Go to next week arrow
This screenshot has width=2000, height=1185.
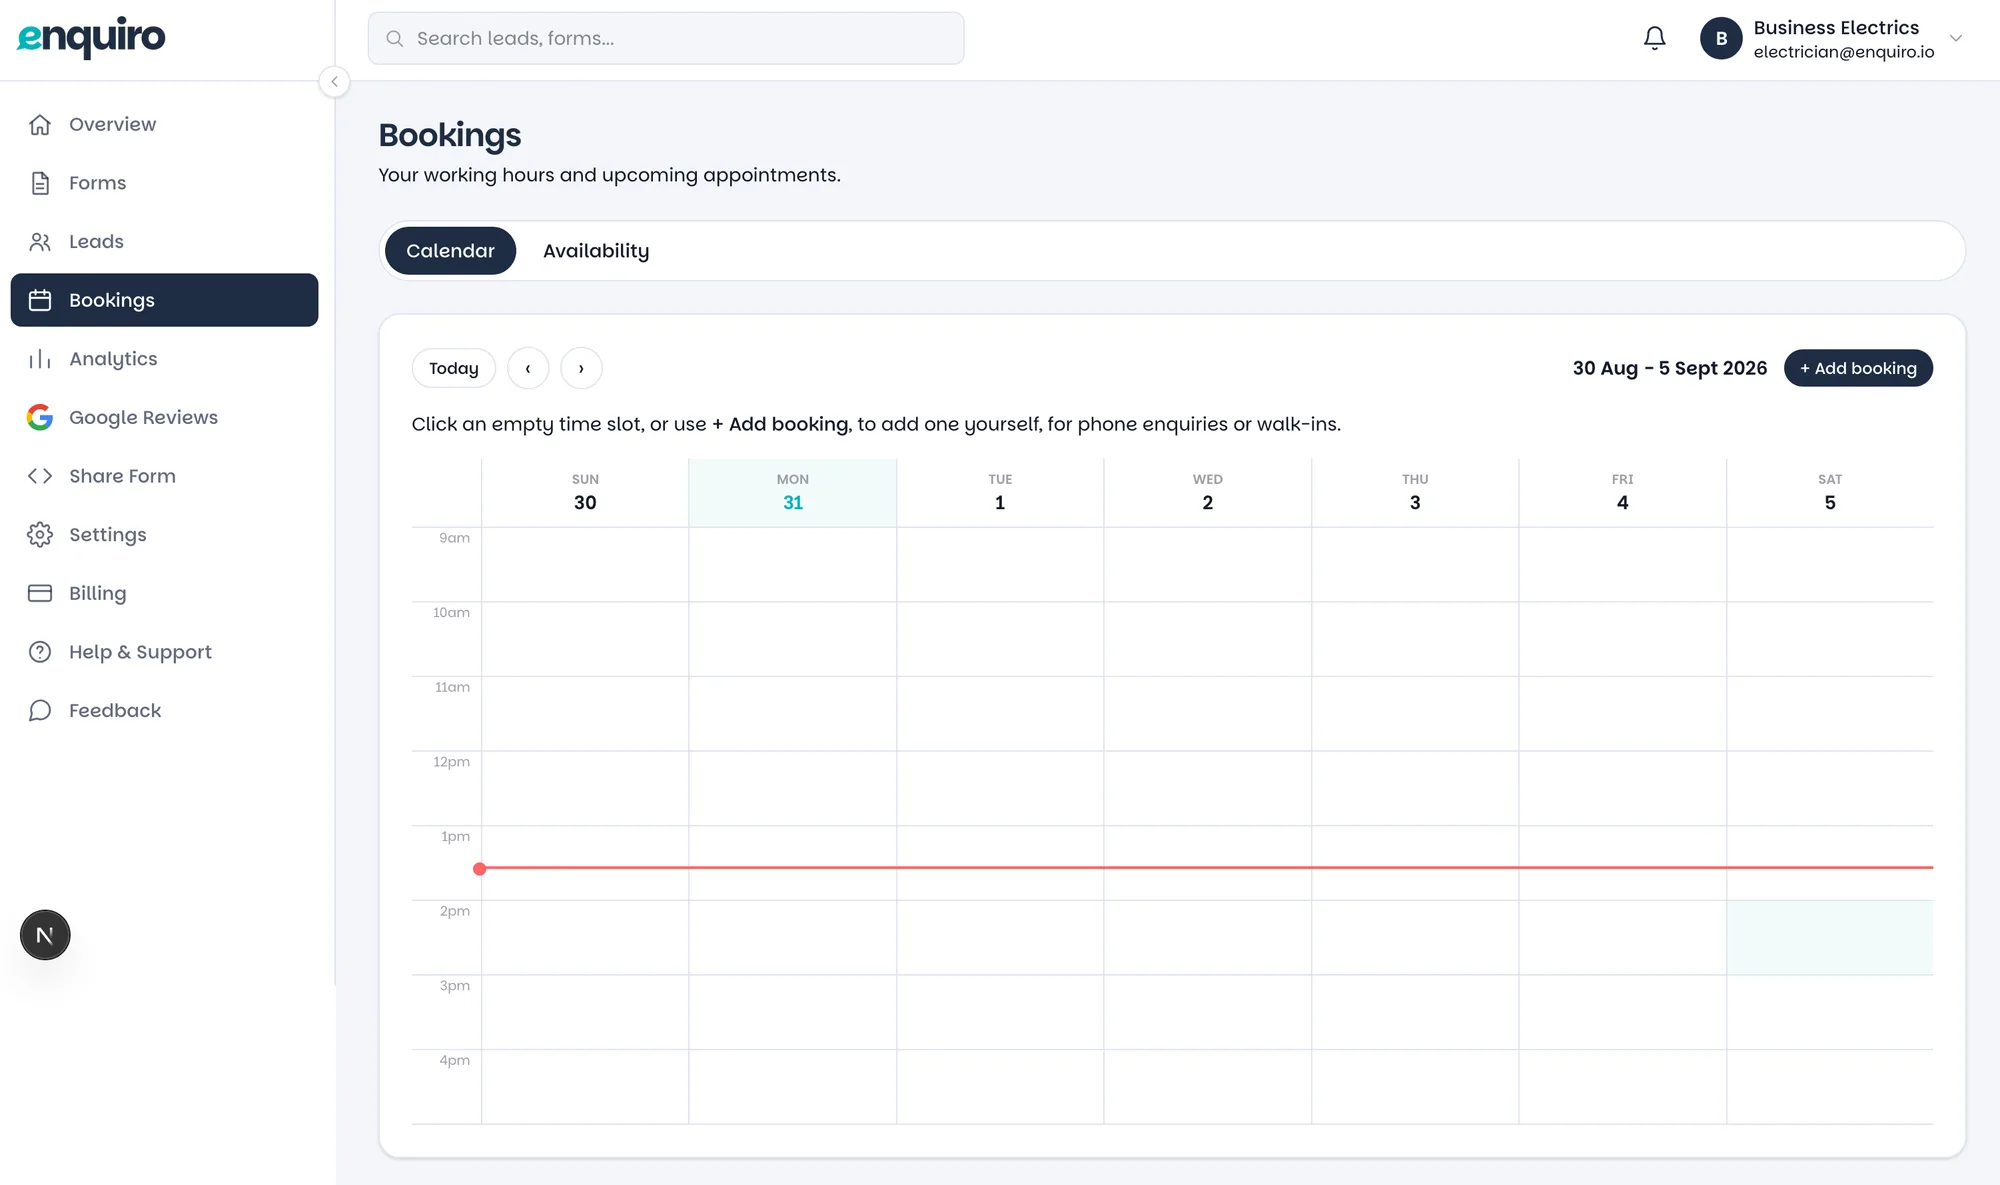click(581, 368)
